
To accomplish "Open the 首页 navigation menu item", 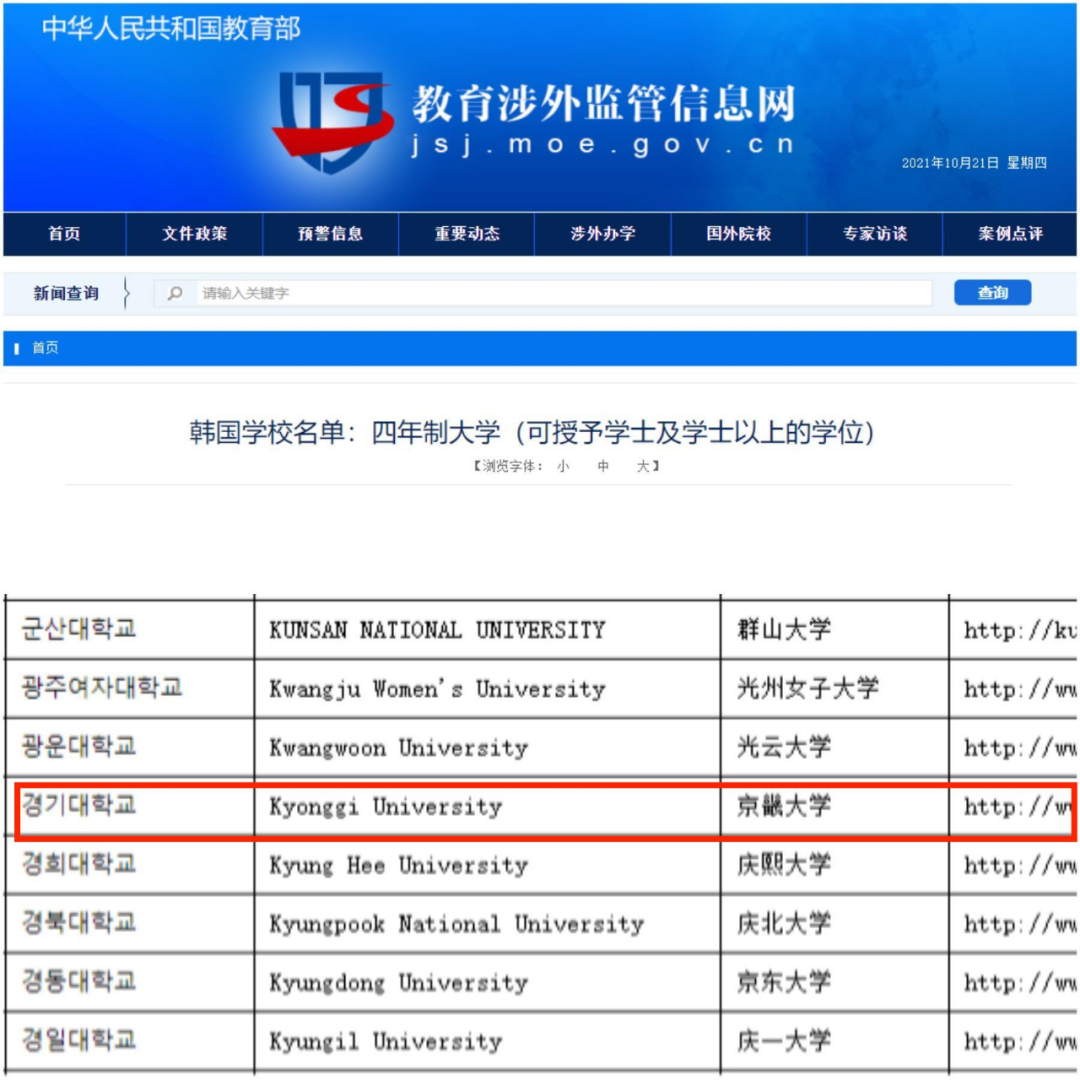I will click(65, 234).
